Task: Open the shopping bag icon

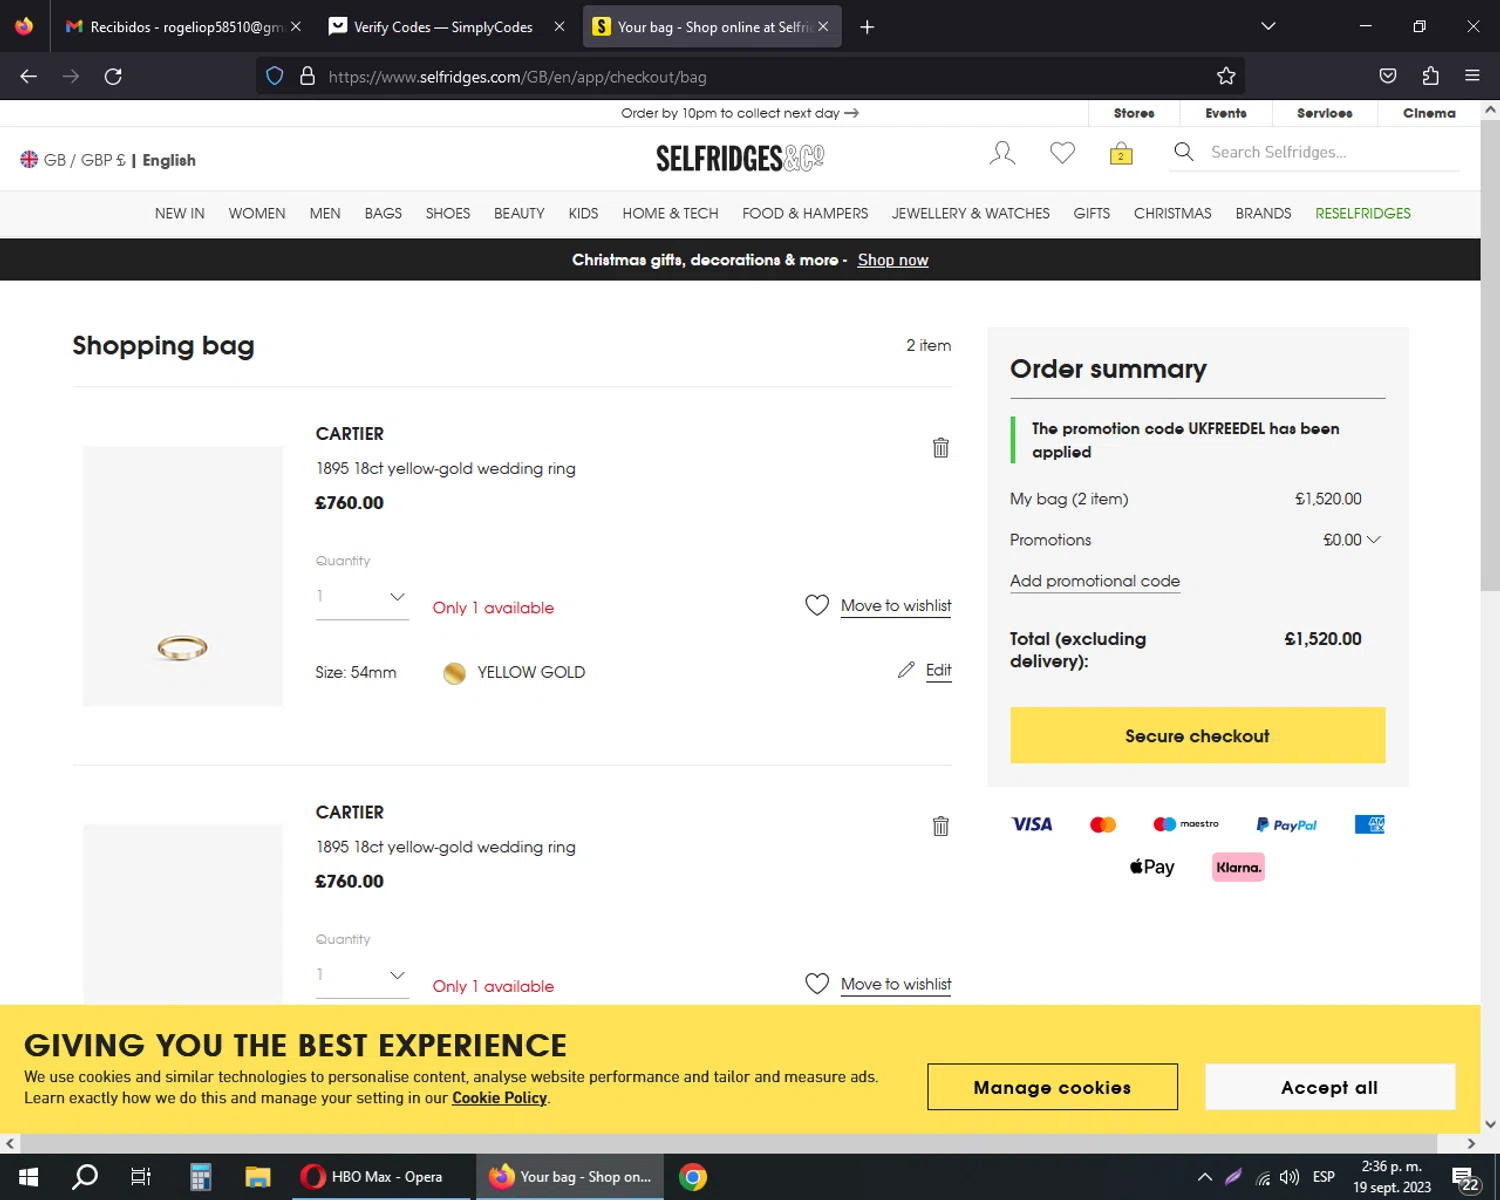Action: click(1121, 153)
